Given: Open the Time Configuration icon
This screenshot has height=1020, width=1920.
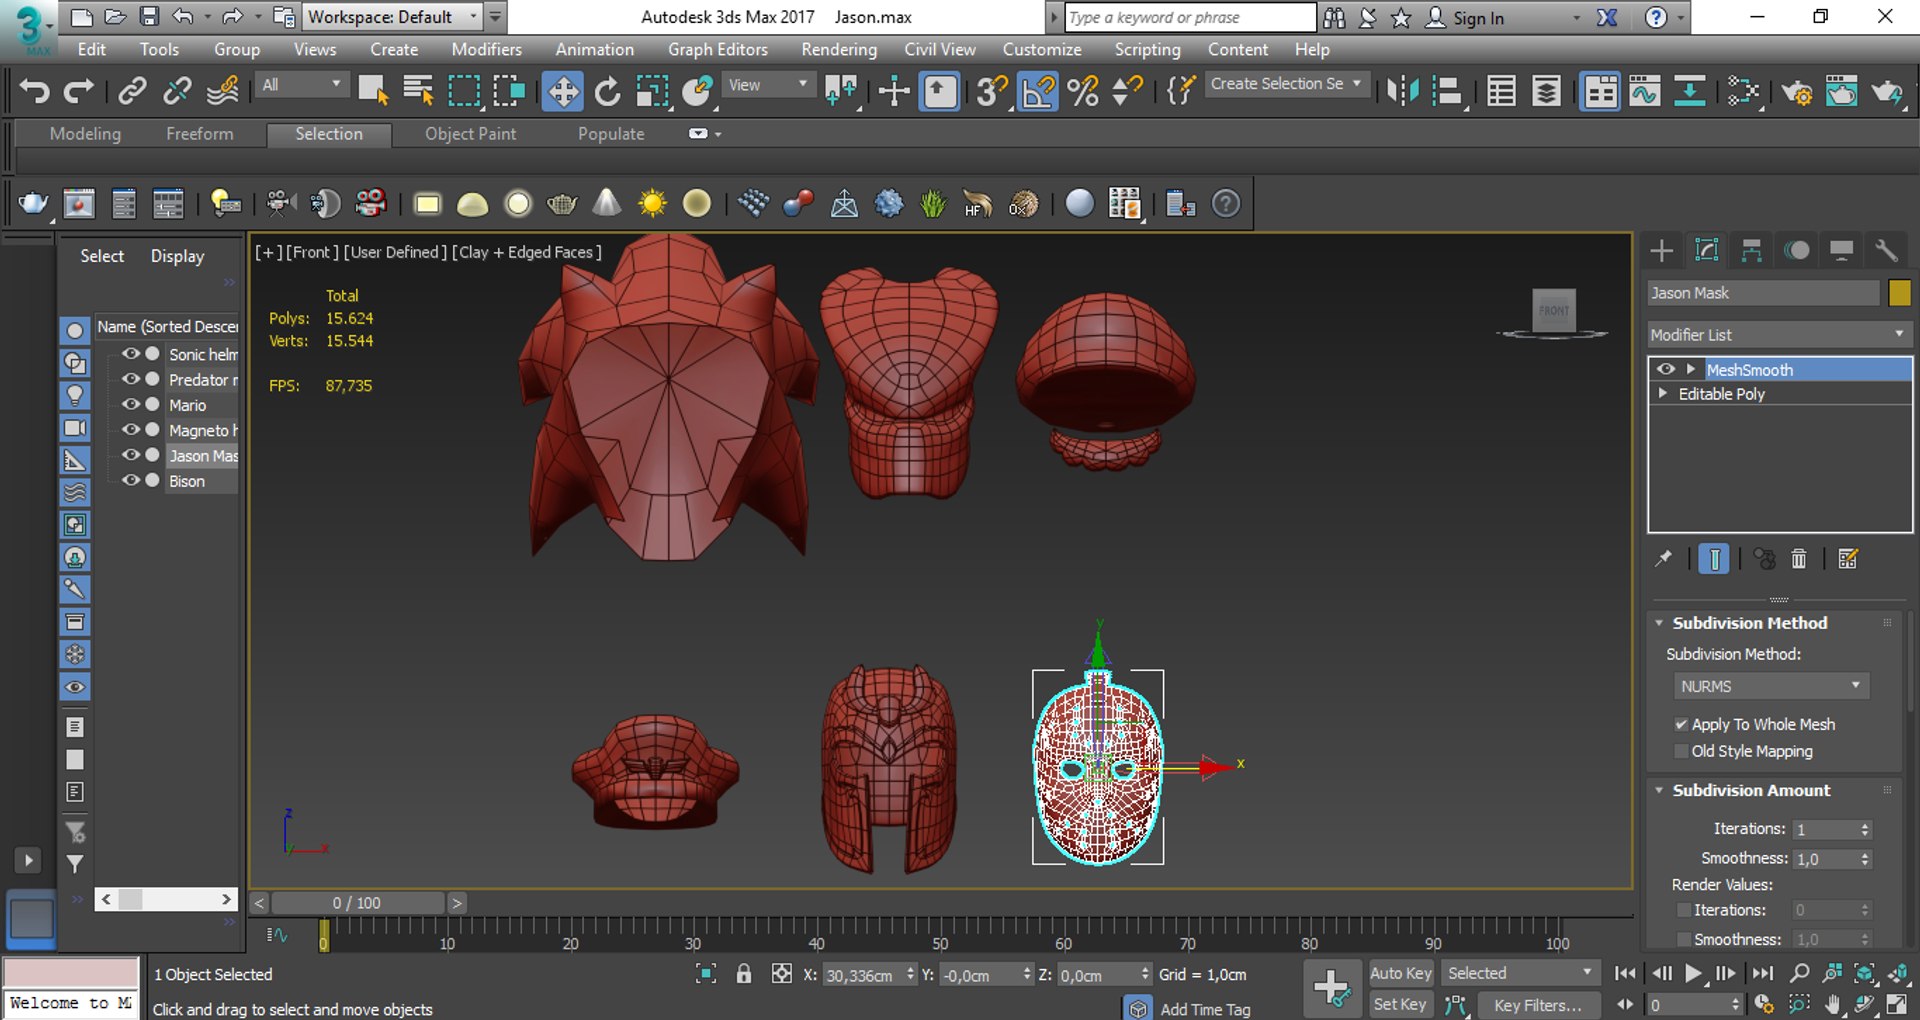Looking at the screenshot, I should pyautogui.click(x=1763, y=1004).
